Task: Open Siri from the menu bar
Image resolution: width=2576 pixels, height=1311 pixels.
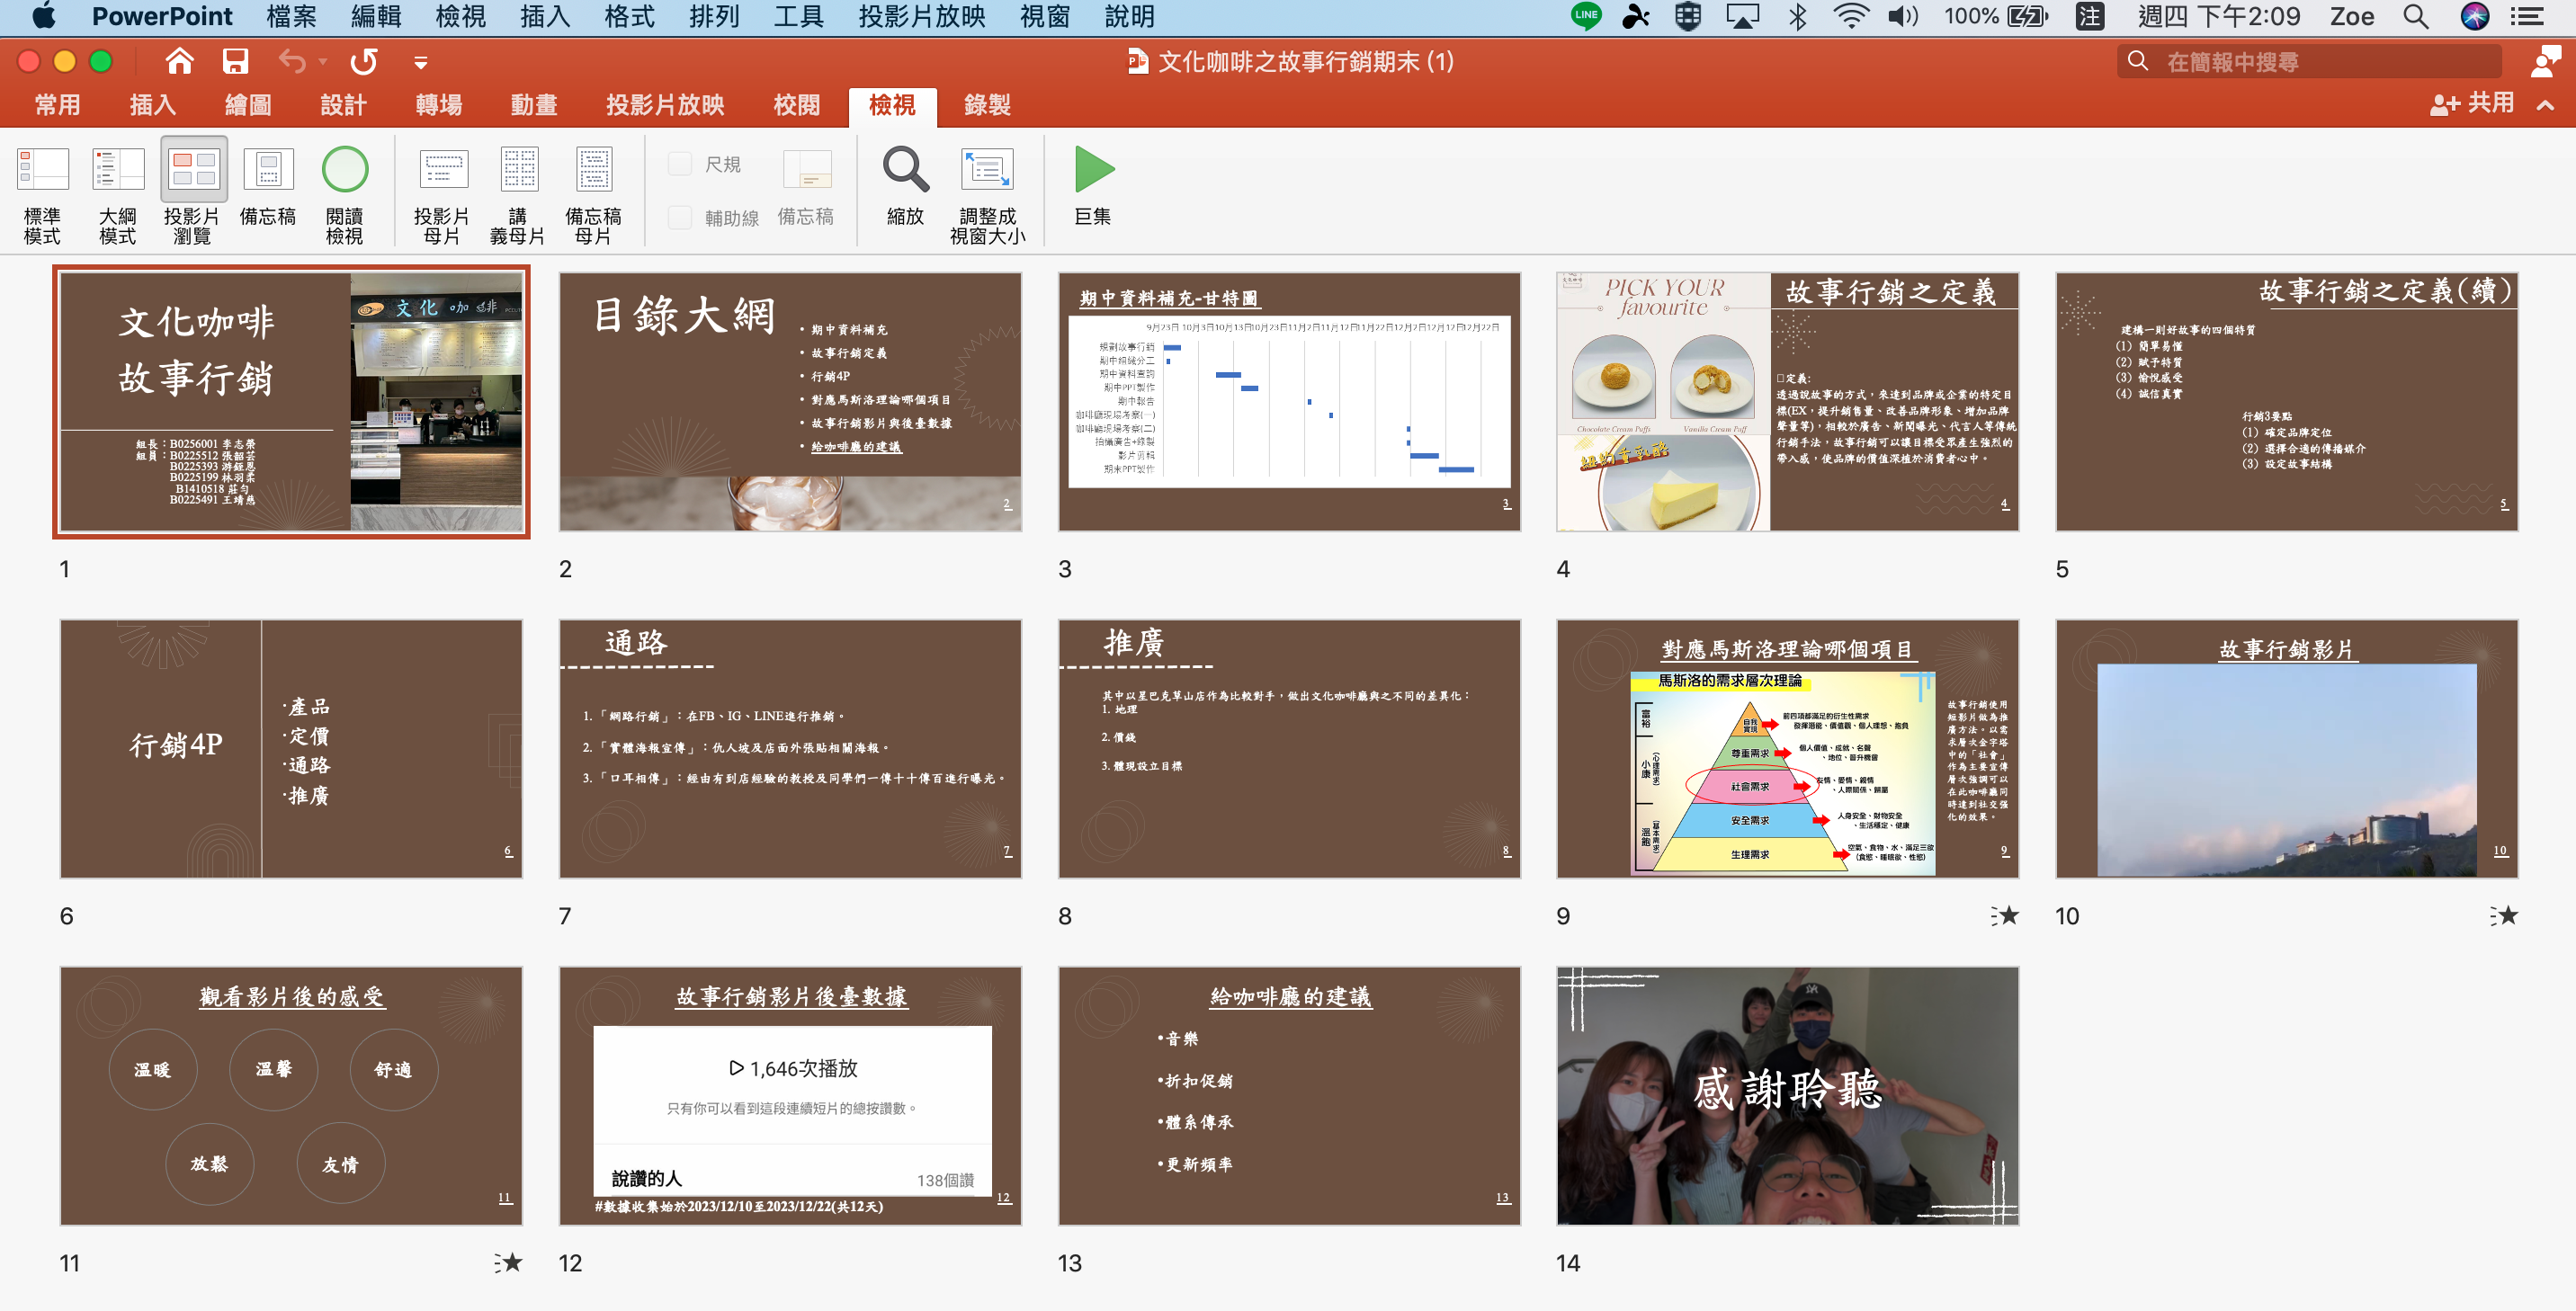Action: tap(2475, 16)
